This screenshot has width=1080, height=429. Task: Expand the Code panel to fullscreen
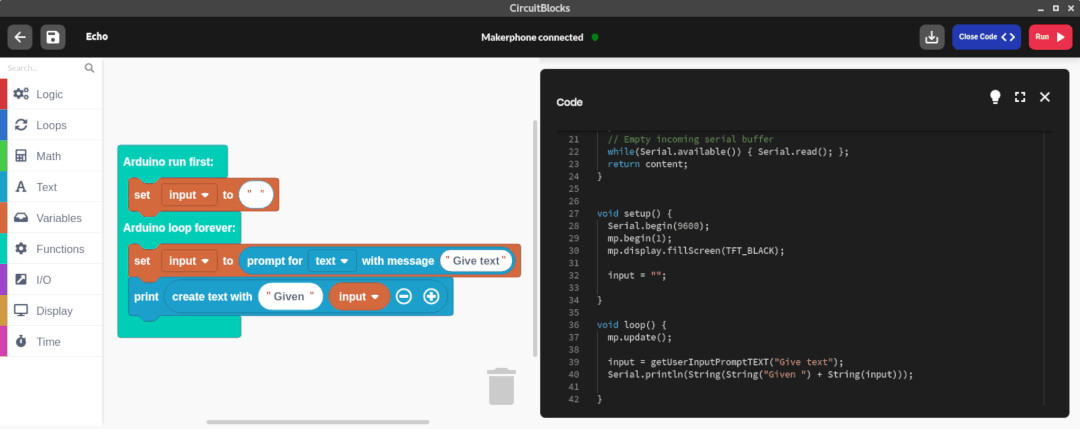click(x=1020, y=97)
